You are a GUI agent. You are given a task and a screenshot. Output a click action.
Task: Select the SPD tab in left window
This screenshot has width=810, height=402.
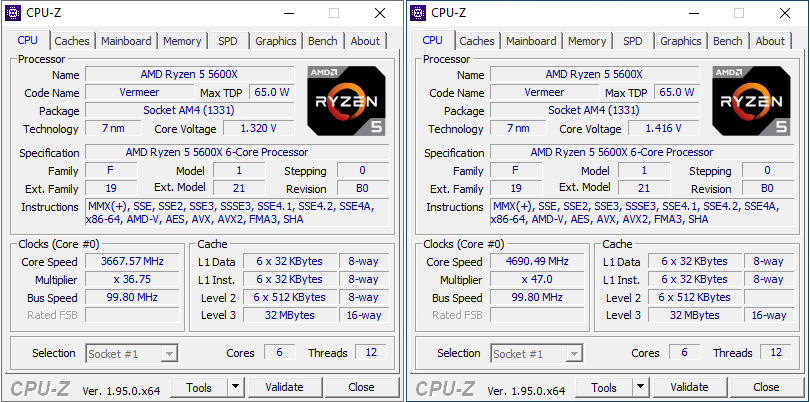(227, 41)
